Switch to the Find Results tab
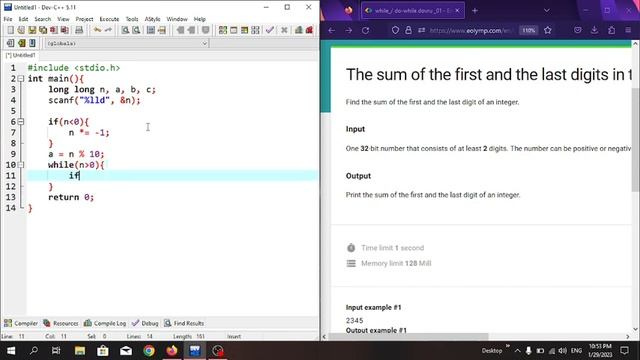 184,323
